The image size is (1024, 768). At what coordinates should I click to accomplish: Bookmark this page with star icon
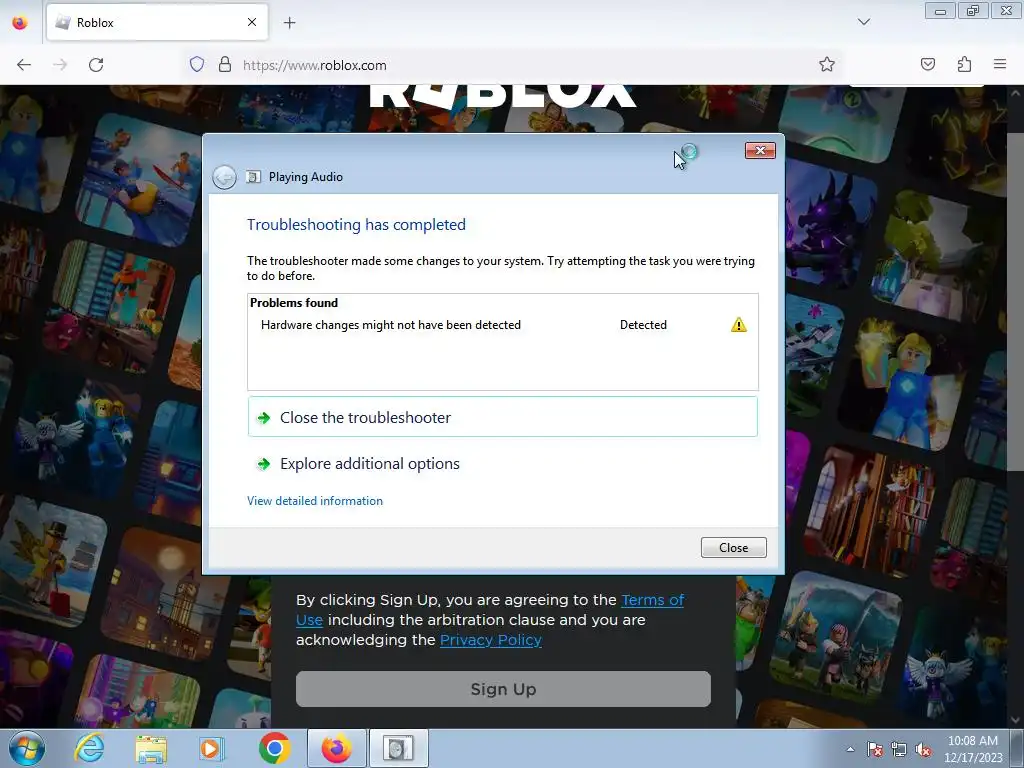(827, 64)
